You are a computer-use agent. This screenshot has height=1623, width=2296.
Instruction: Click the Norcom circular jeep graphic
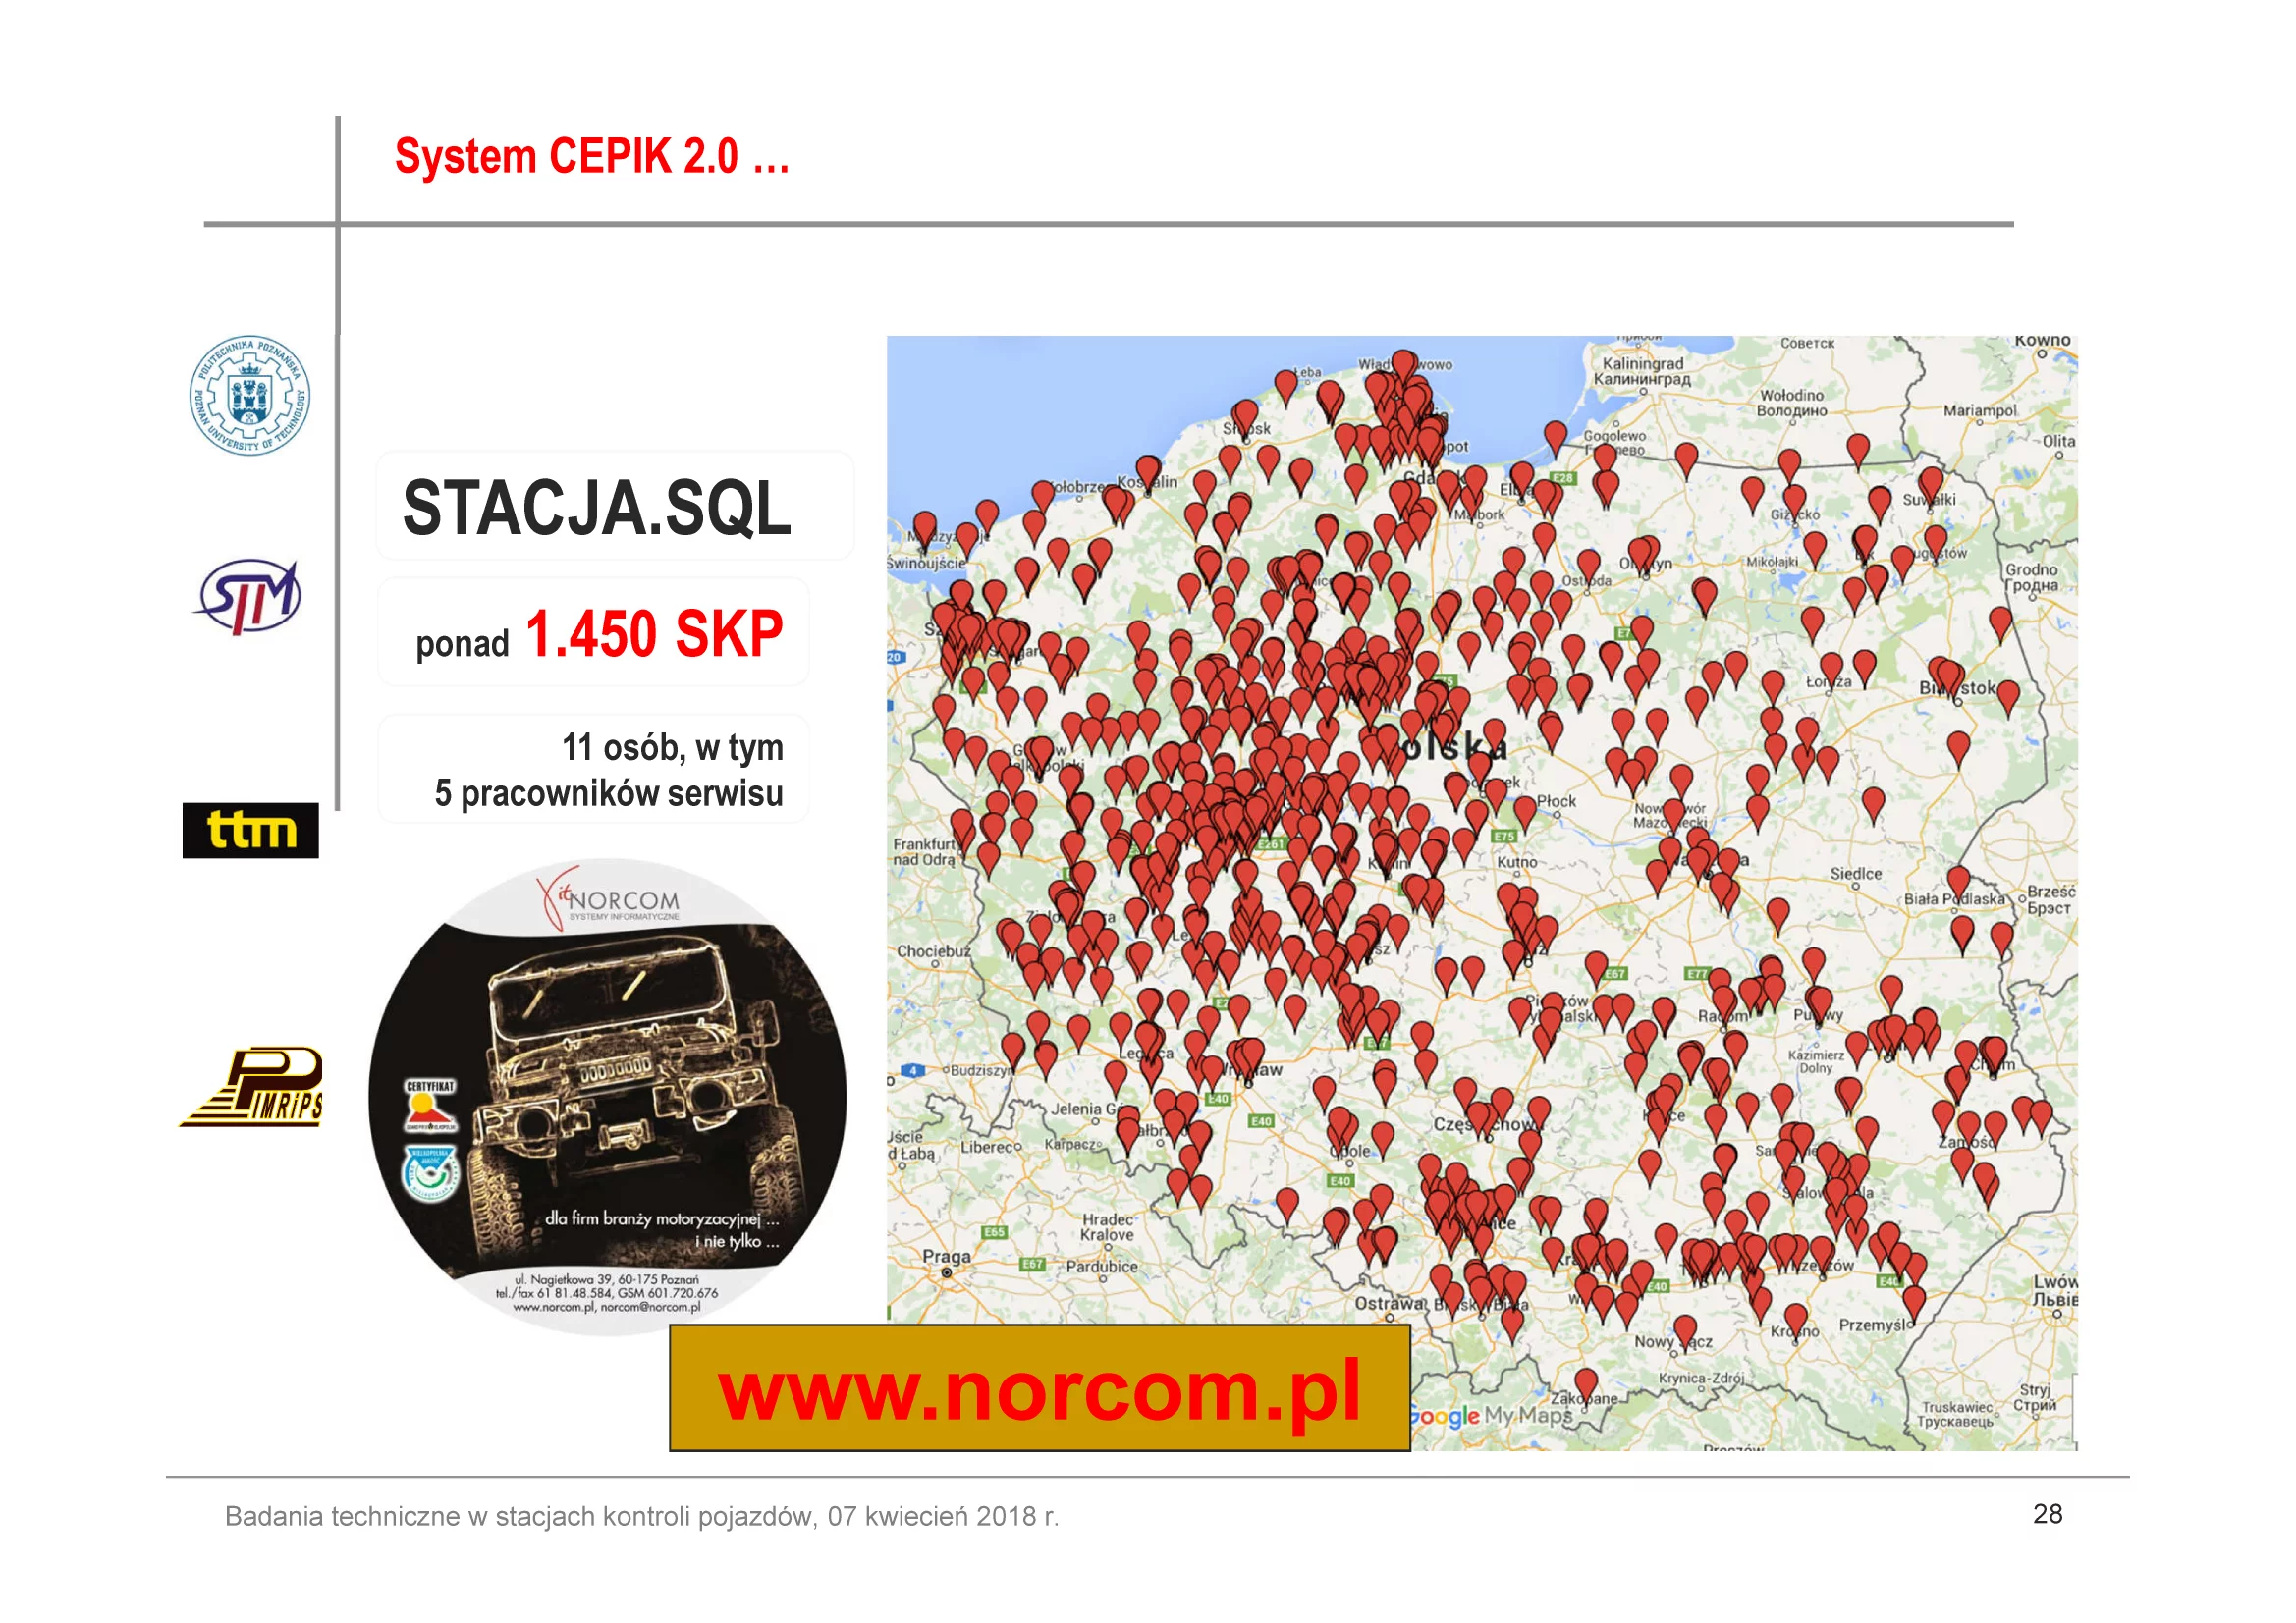(x=607, y=1097)
